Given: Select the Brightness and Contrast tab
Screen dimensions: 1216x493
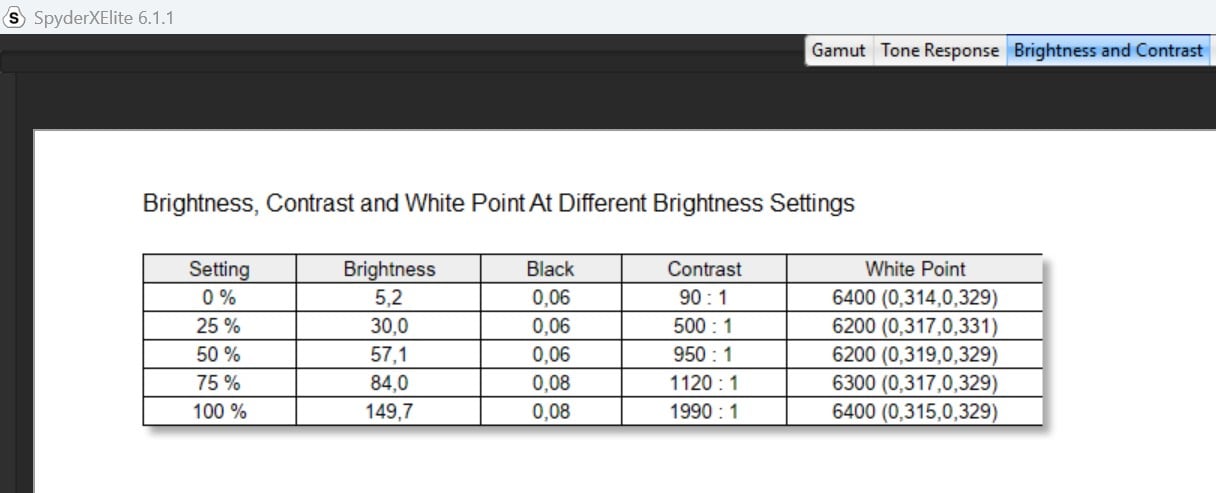Looking at the screenshot, I should 1108,50.
